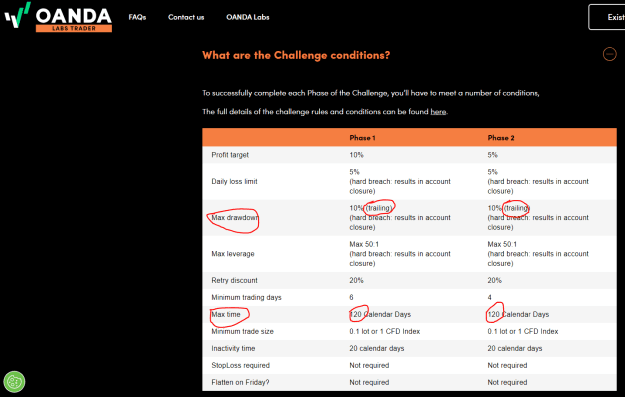Click Phase 2 StopLoss 'Not required' value
The height and width of the screenshot is (397, 625).
point(507,366)
